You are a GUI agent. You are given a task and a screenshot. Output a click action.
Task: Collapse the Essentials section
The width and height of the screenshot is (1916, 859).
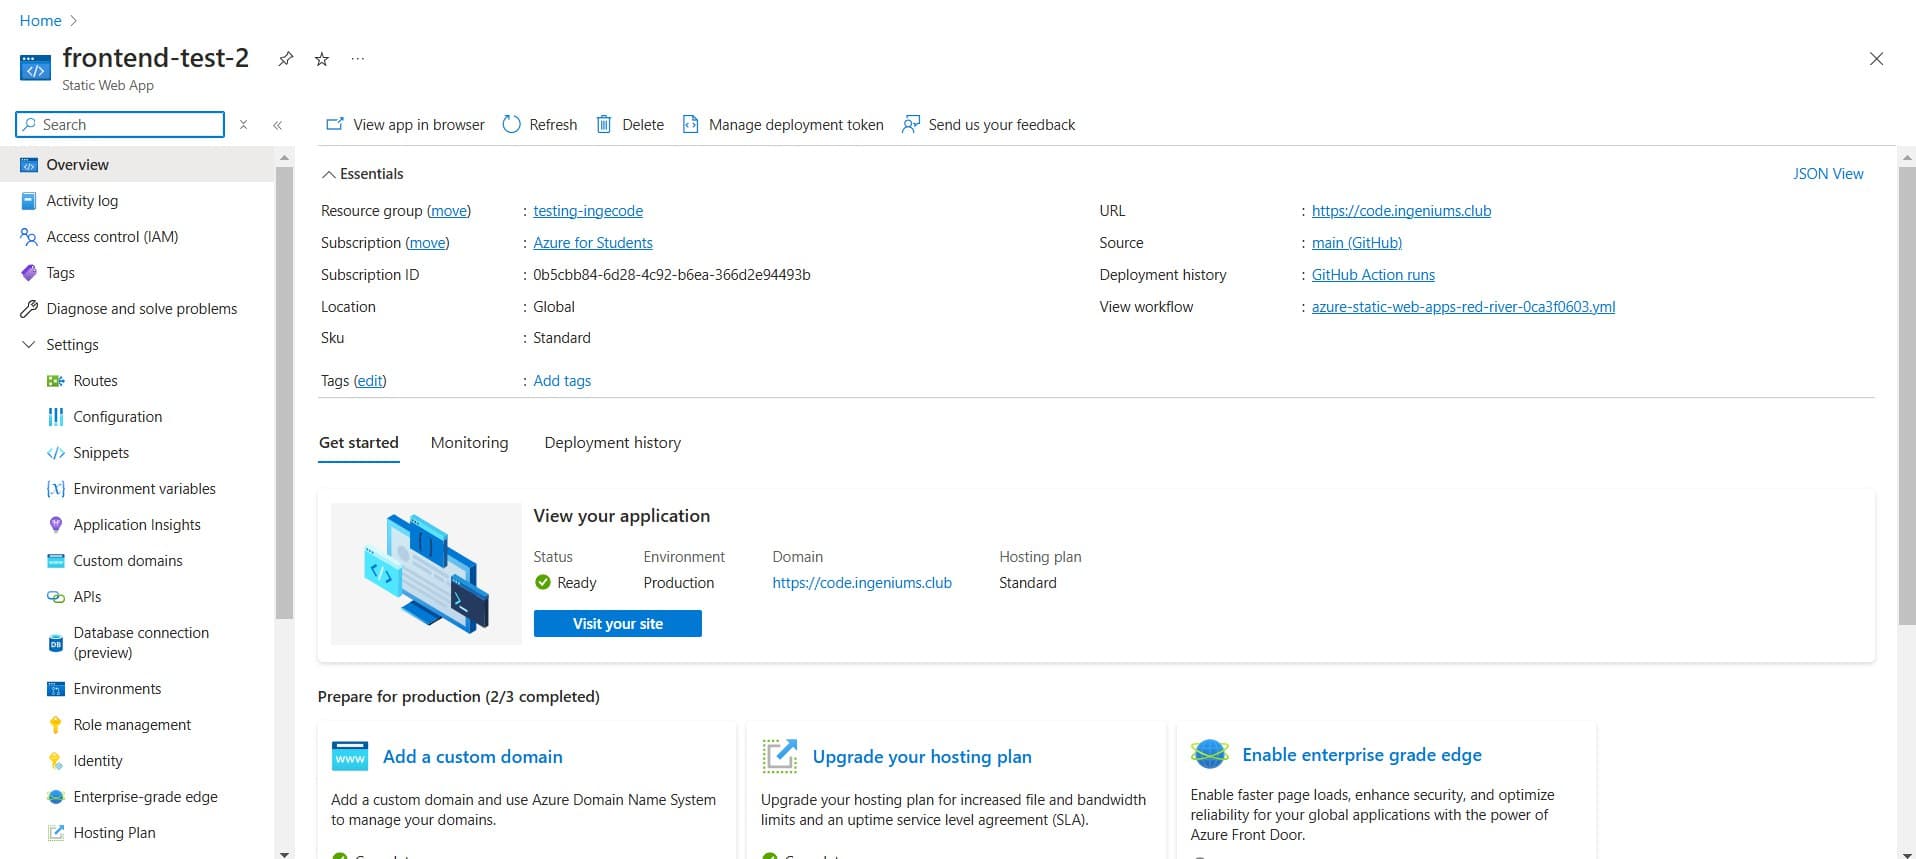(x=328, y=174)
